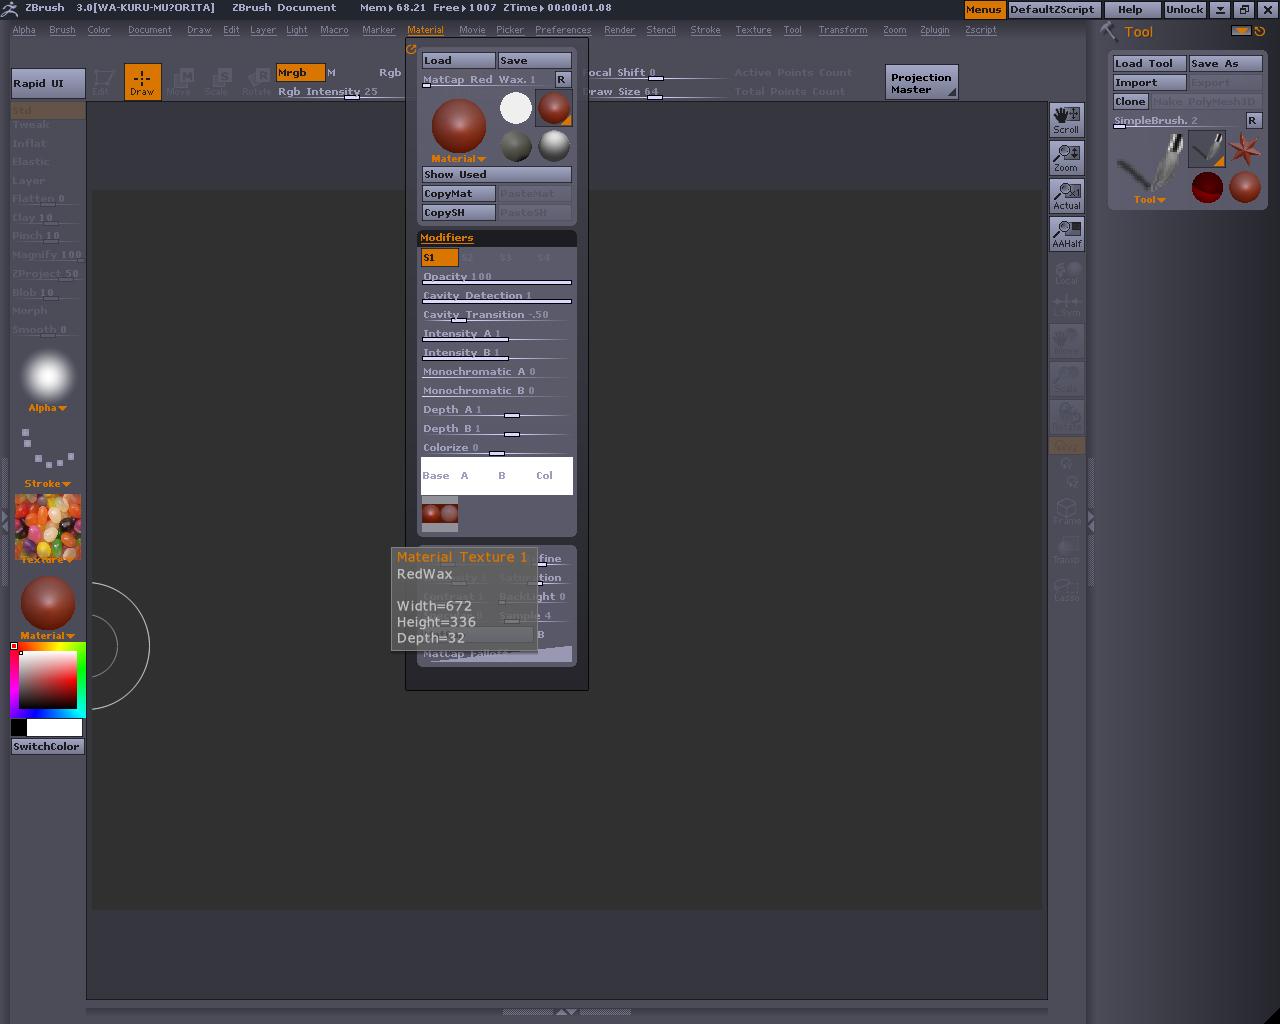Open the Transform menu
The image size is (1280, 1024).
(x=843, y=30)
